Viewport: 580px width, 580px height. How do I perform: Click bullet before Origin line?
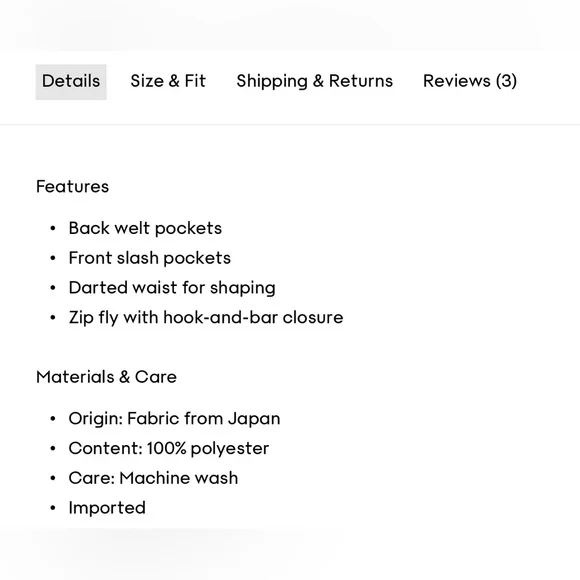click(53, 419)
